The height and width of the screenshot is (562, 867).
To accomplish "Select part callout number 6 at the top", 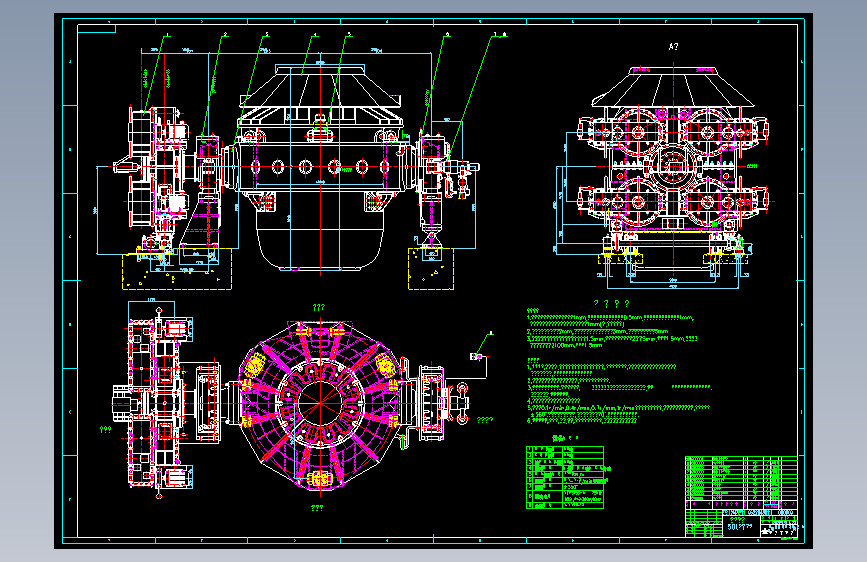I will tap(447, 34).
